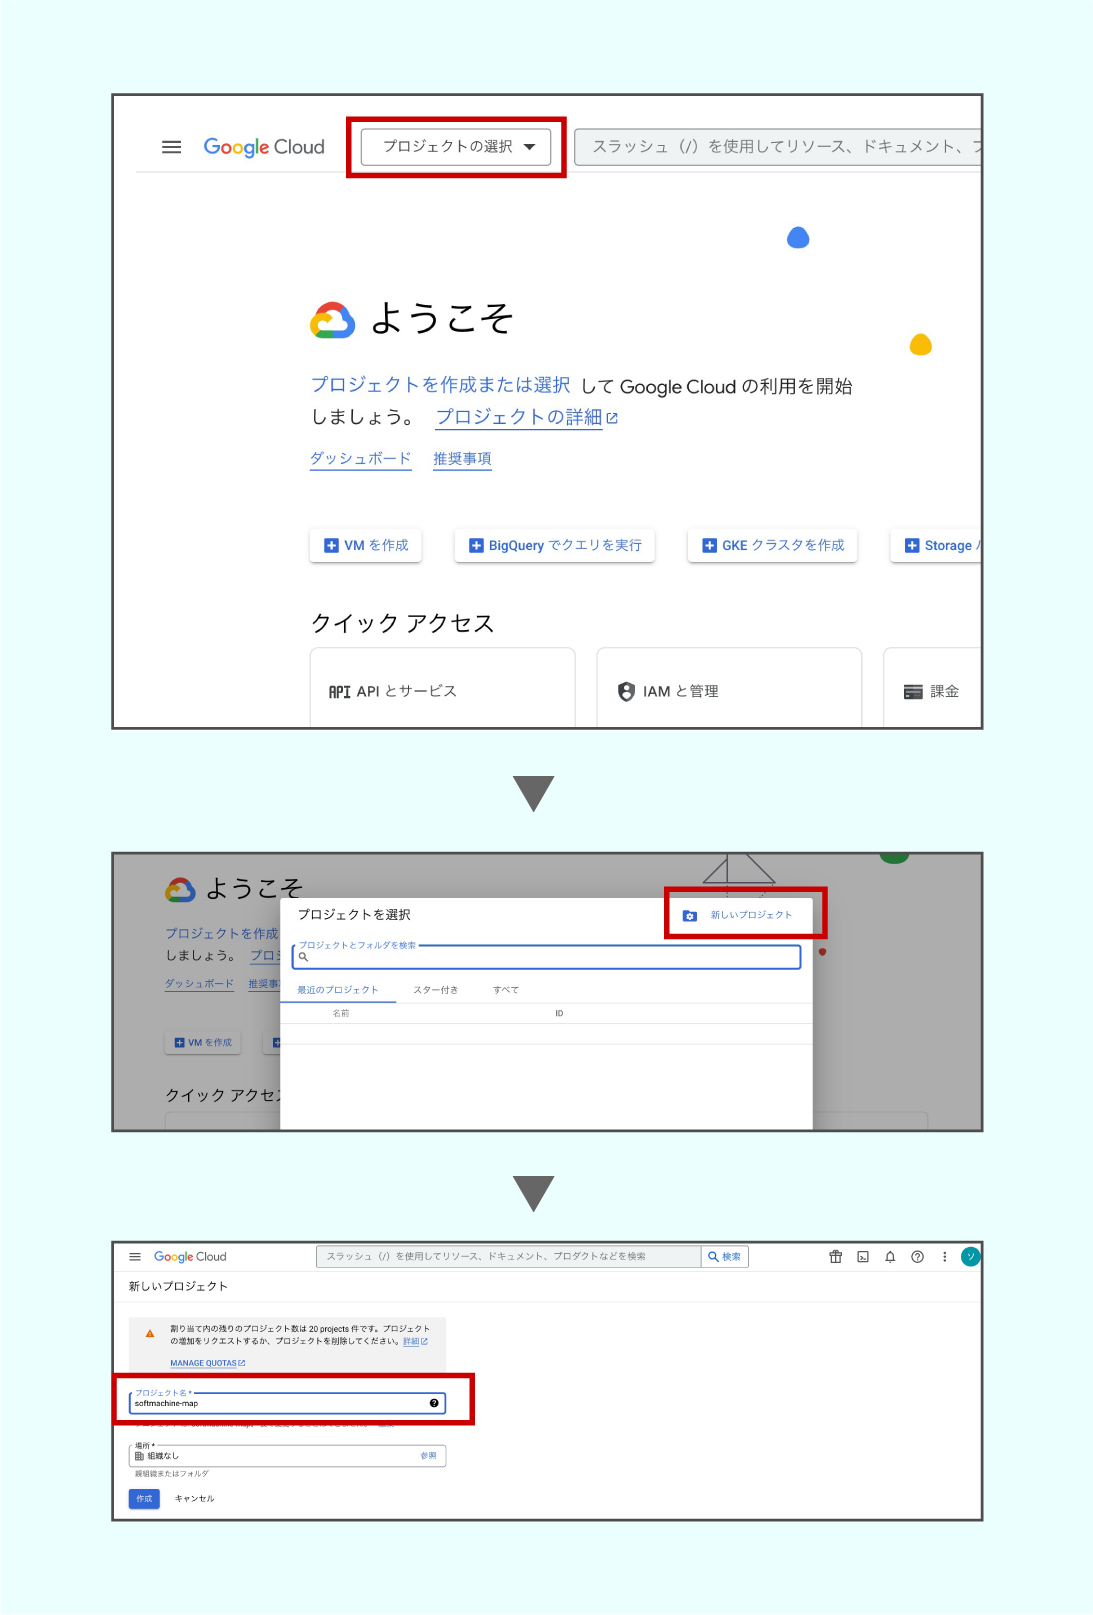This screenshot has width=1093, height=1615.
Task: Click the 名前 column header
Action: 341,1013
